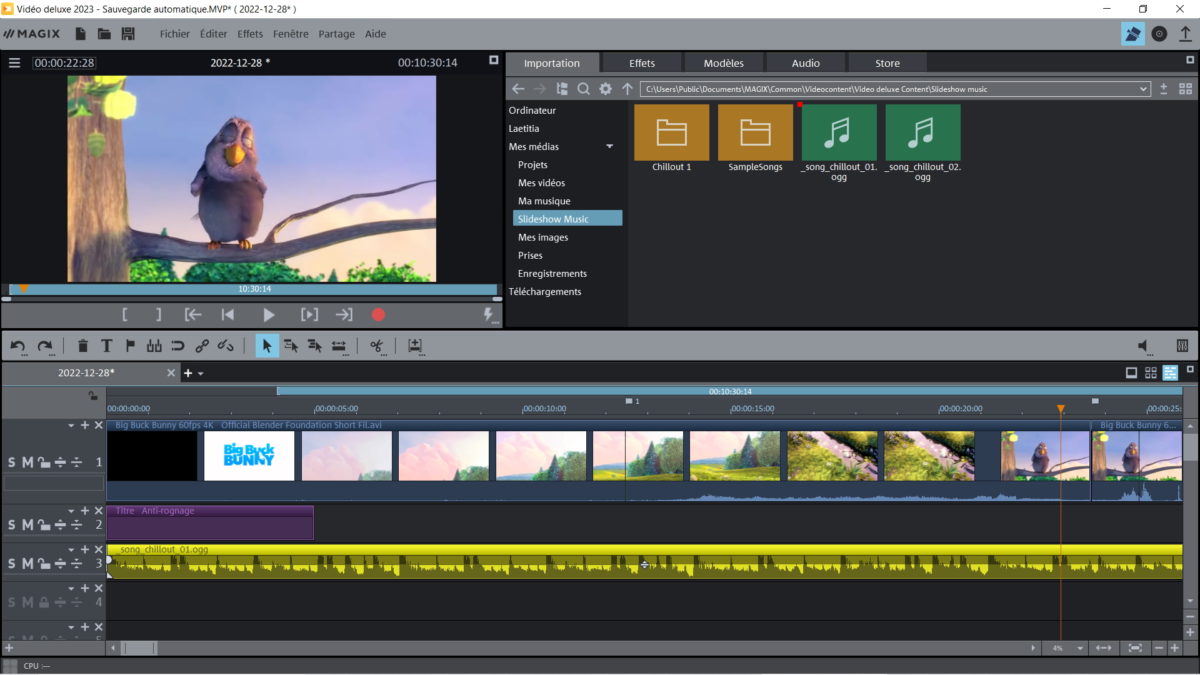
Task: Click the speaker volume icon
Action: click(x=1144, y=346)
